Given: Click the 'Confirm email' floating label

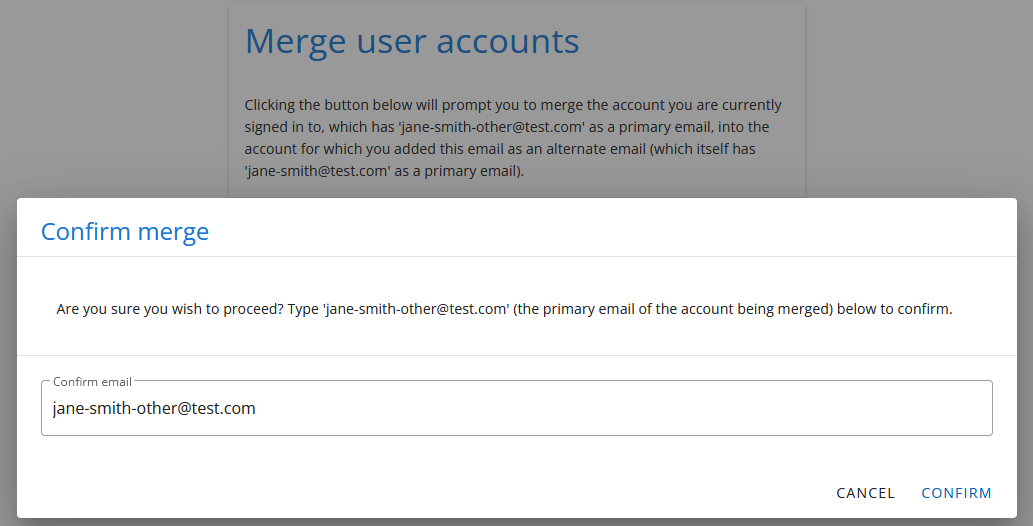Looking at the screenshot, I should (x=92, y=382).
